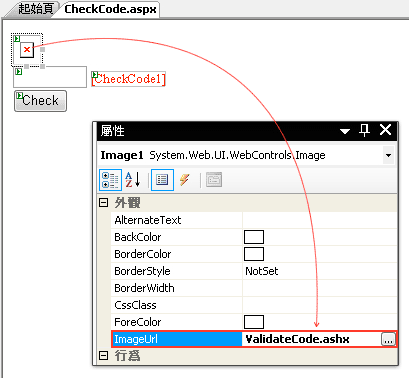Select the BorderWidth property
The image size is (409, 378).
tap(144, 288)
